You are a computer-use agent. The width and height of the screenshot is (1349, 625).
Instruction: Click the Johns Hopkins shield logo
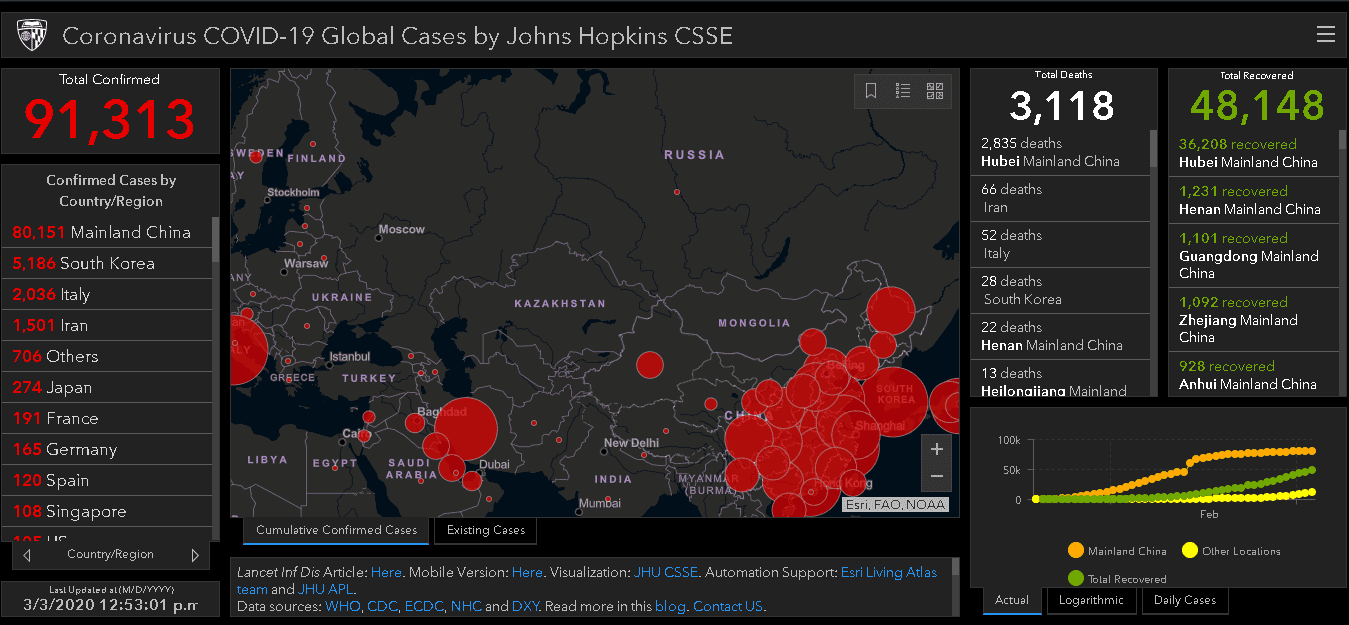tap(31, 36)
